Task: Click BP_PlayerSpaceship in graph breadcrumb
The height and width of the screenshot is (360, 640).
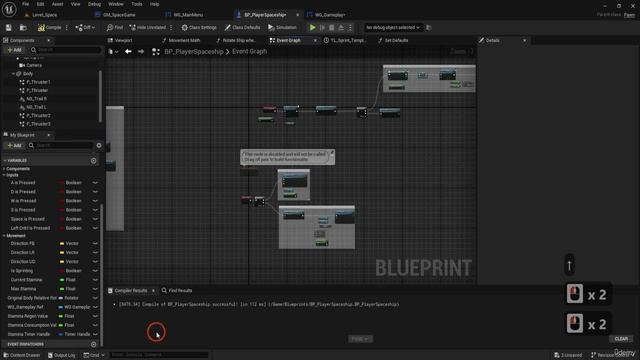Action: (194, 51)
